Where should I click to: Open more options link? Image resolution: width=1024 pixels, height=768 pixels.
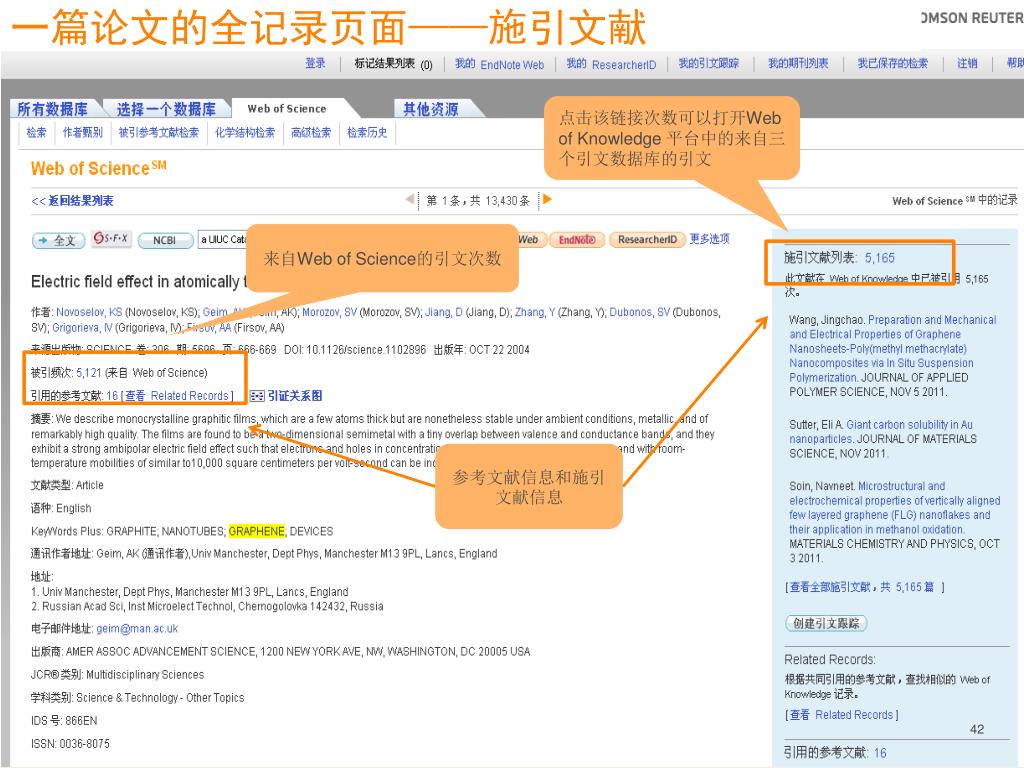709,239
